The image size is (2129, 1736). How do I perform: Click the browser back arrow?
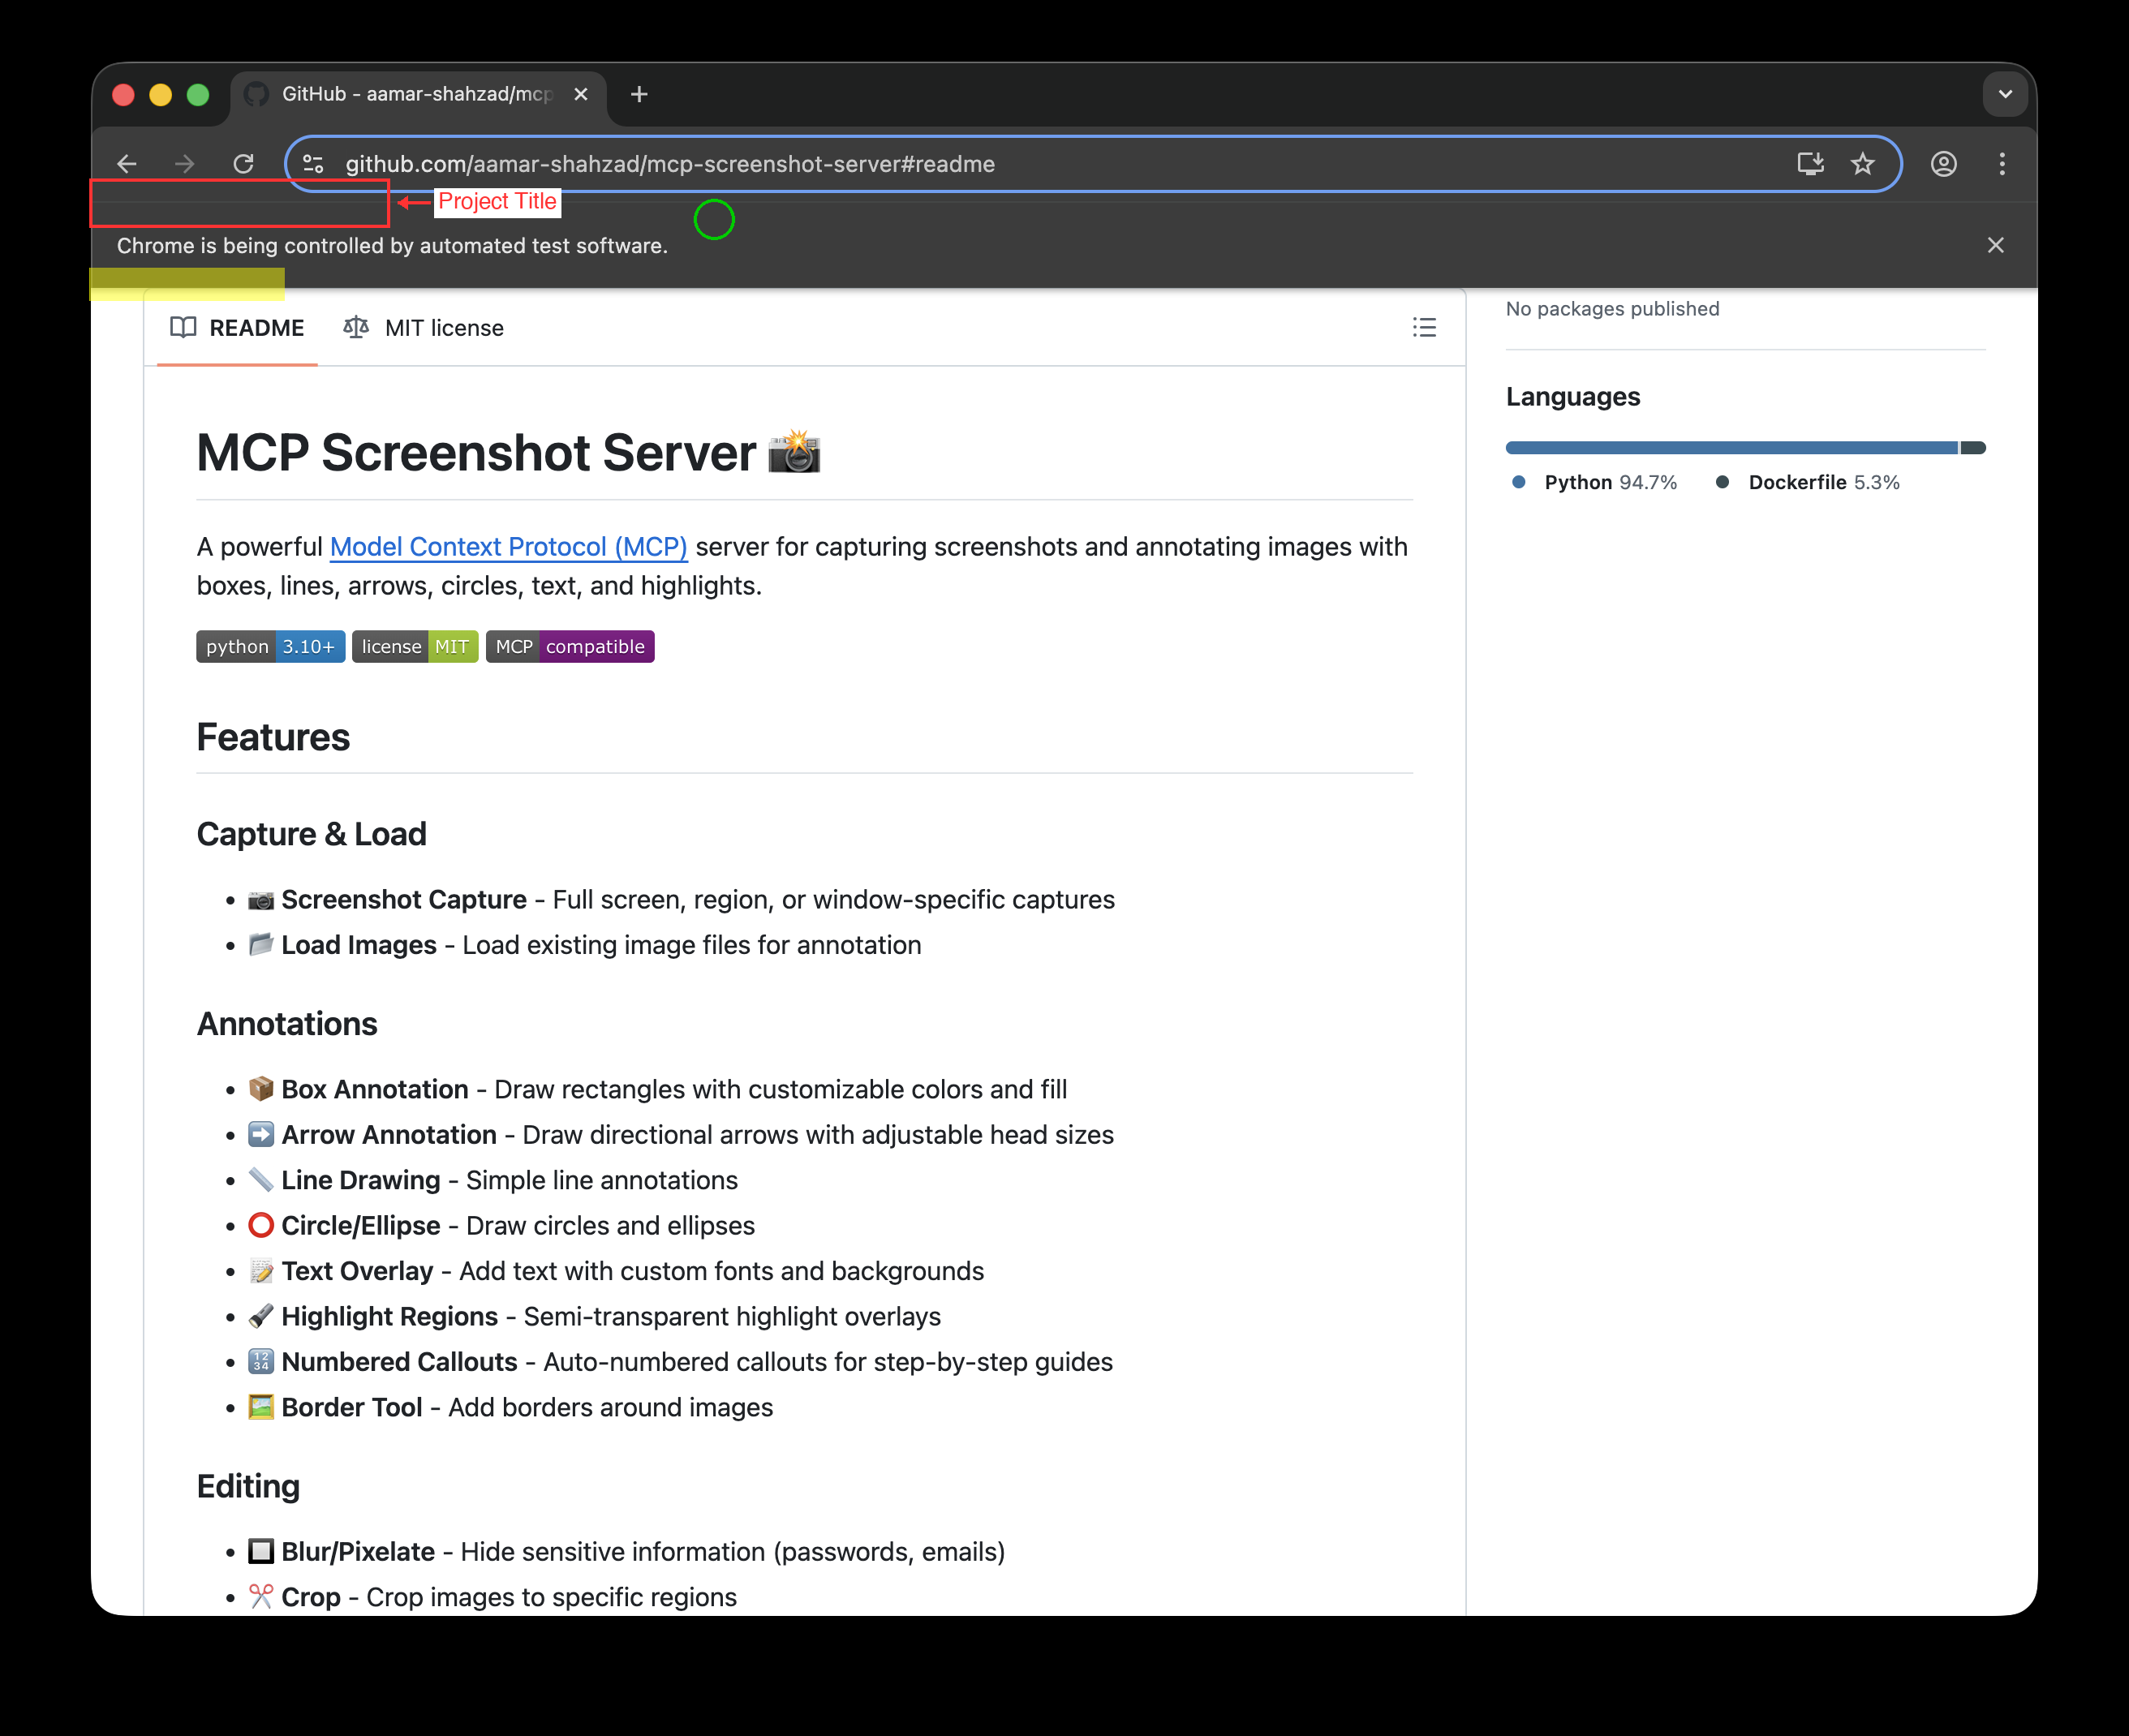tap(127, 164)
